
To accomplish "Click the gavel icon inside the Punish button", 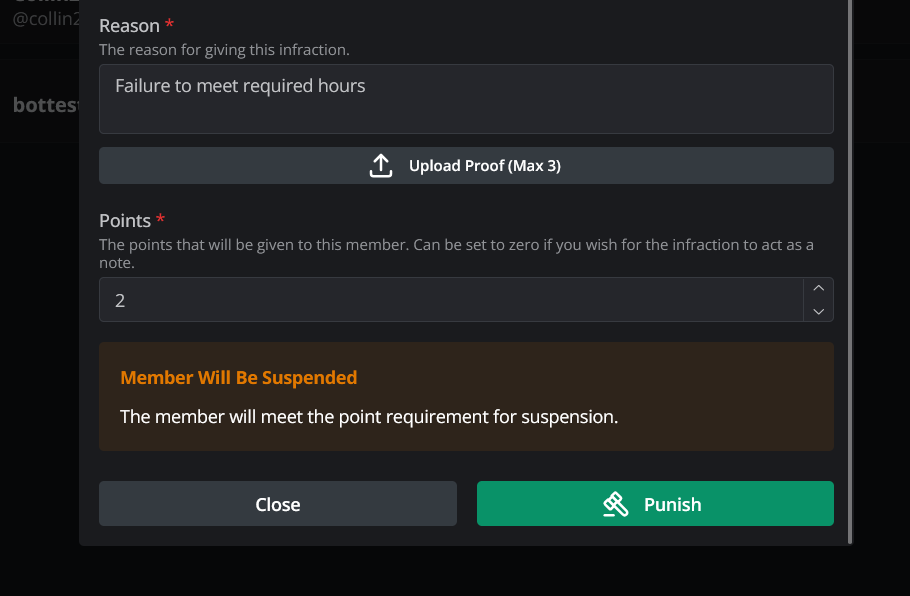I will [x=617, y=504].
